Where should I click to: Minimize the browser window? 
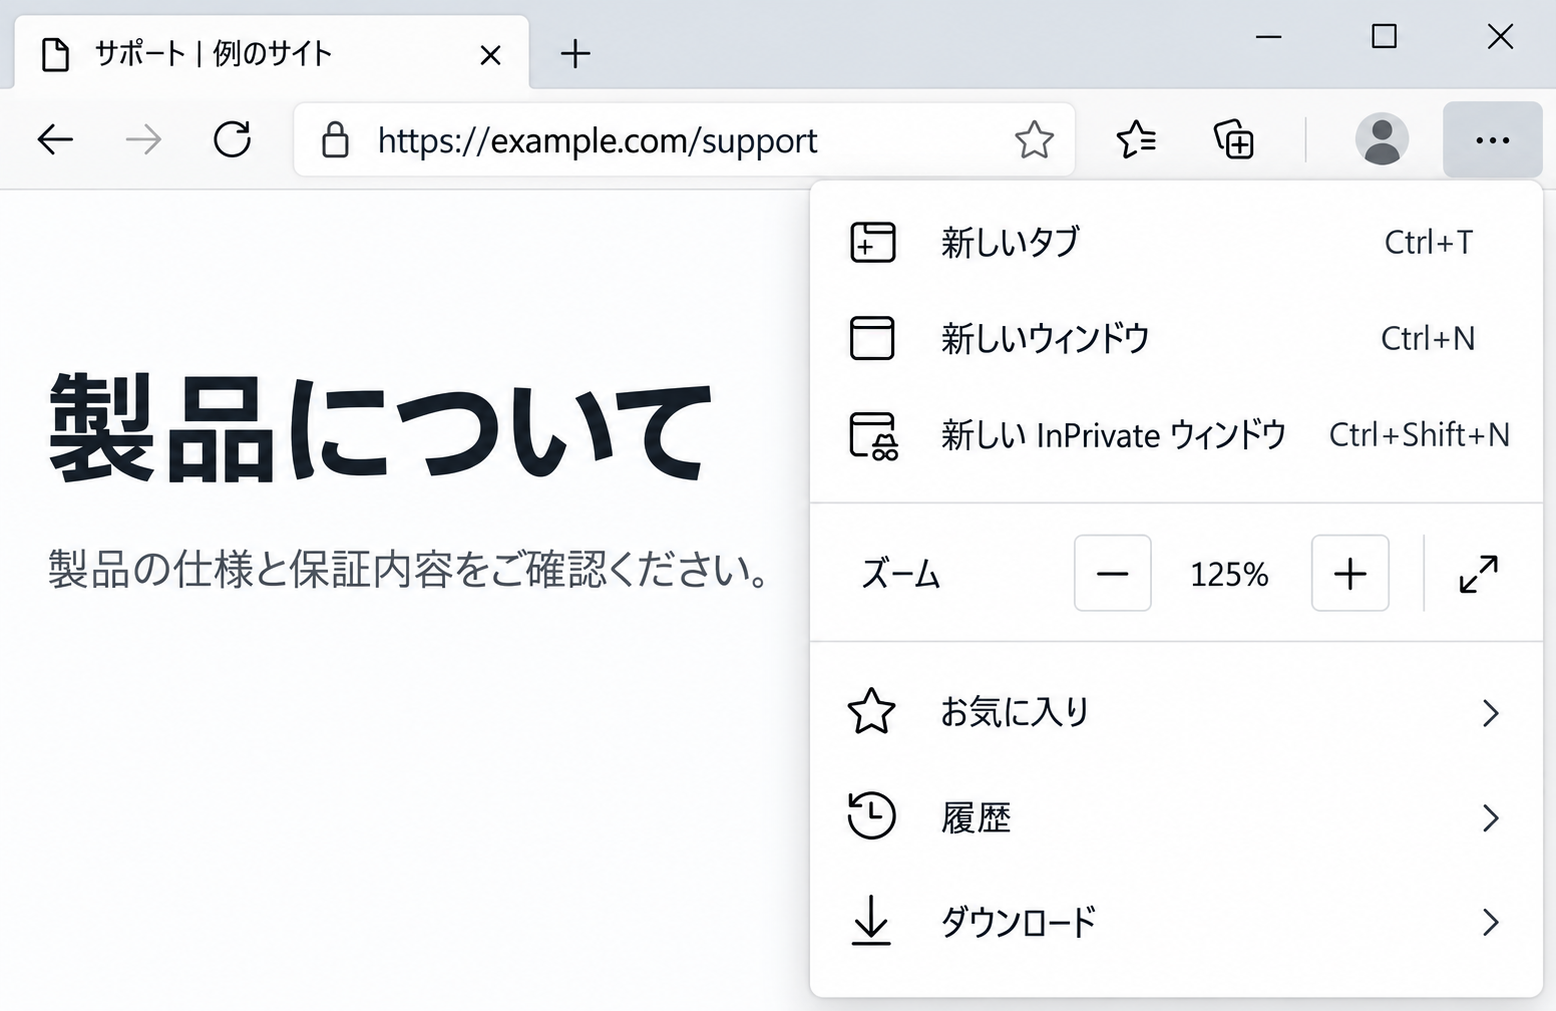click(x=1269, y=37)
